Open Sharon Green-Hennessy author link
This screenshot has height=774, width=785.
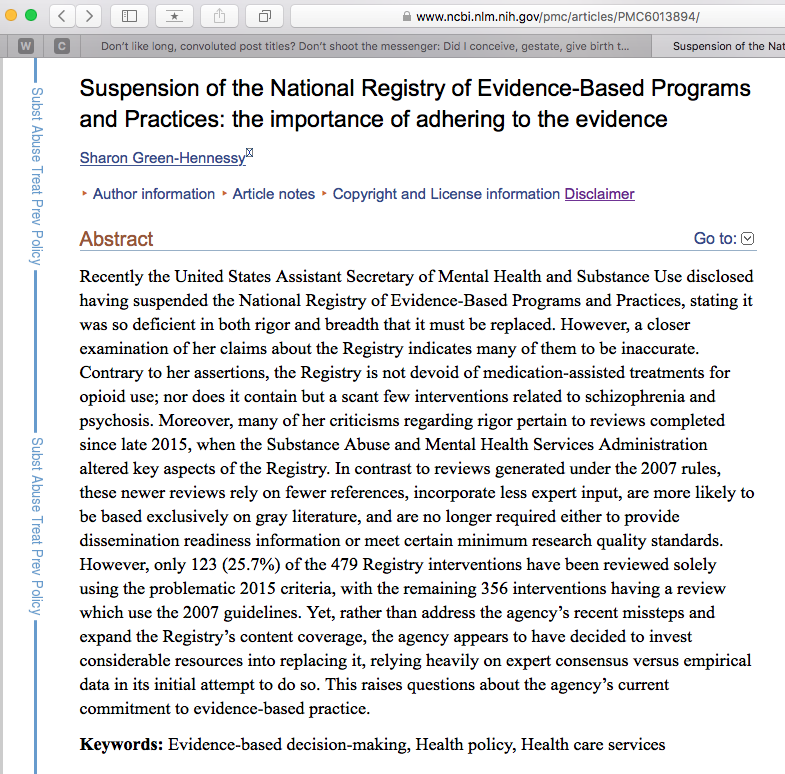point(162,158)
